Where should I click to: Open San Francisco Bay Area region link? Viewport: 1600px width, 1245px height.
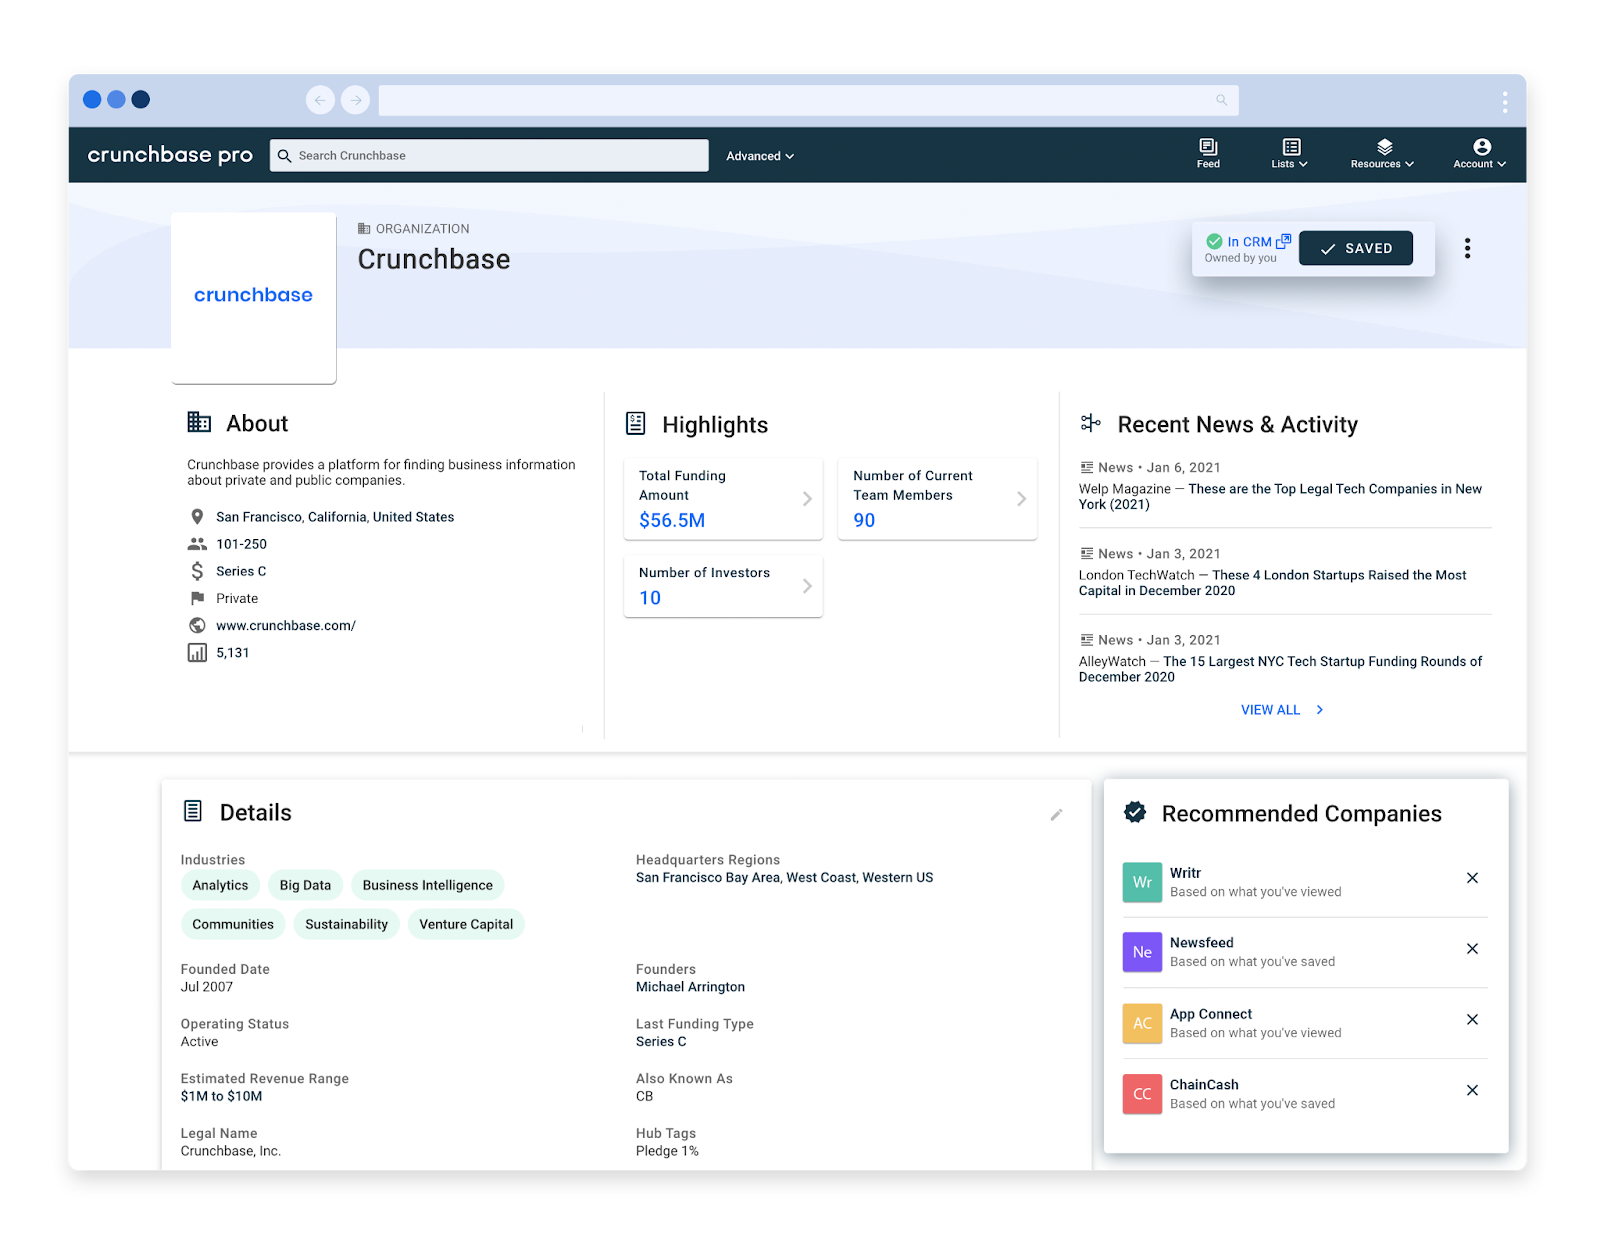pos(708,878)
